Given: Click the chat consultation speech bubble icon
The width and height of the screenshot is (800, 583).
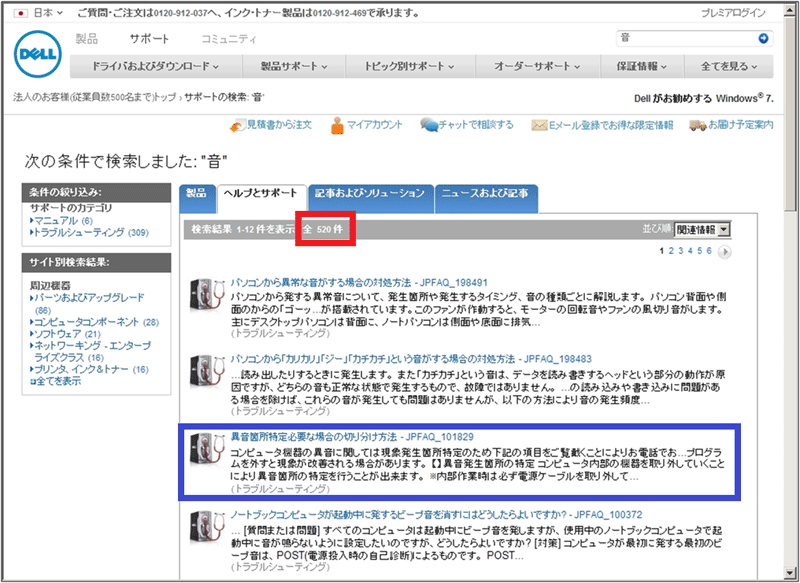Looking at the screenshot, I should pos(428,125).
